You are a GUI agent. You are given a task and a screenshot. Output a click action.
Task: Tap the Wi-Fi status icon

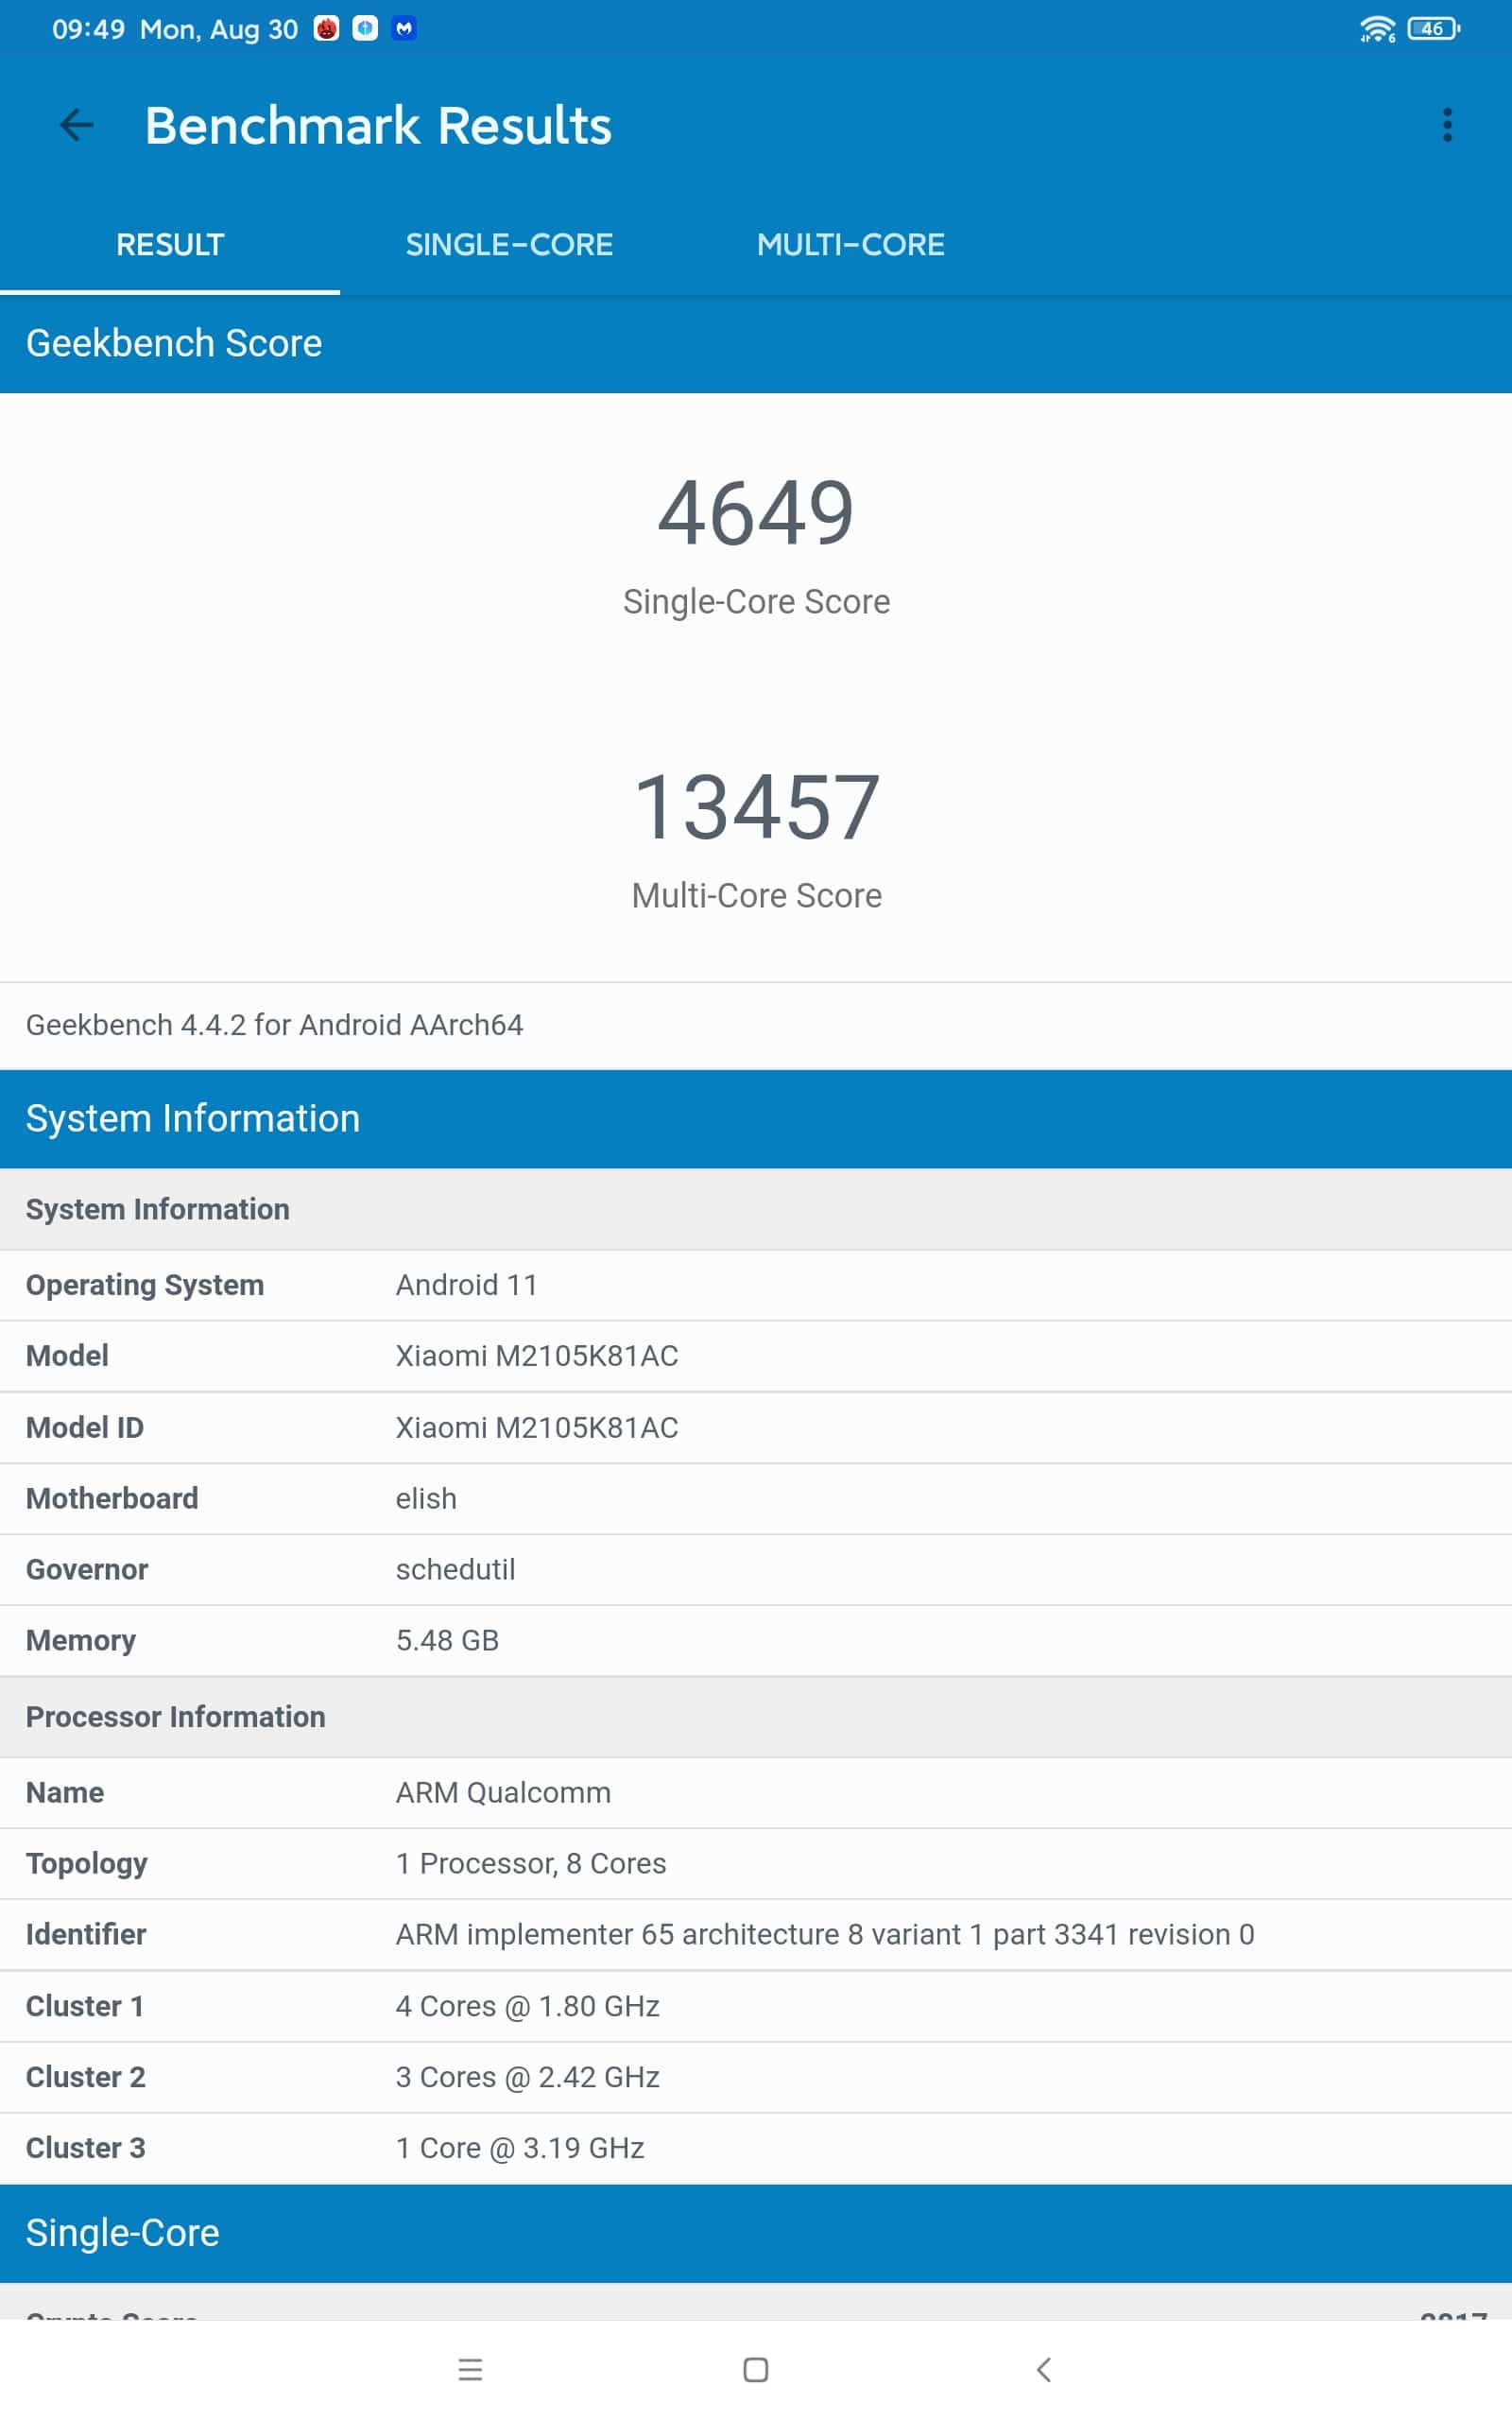pyautogui.click(x=1377, y=29)
